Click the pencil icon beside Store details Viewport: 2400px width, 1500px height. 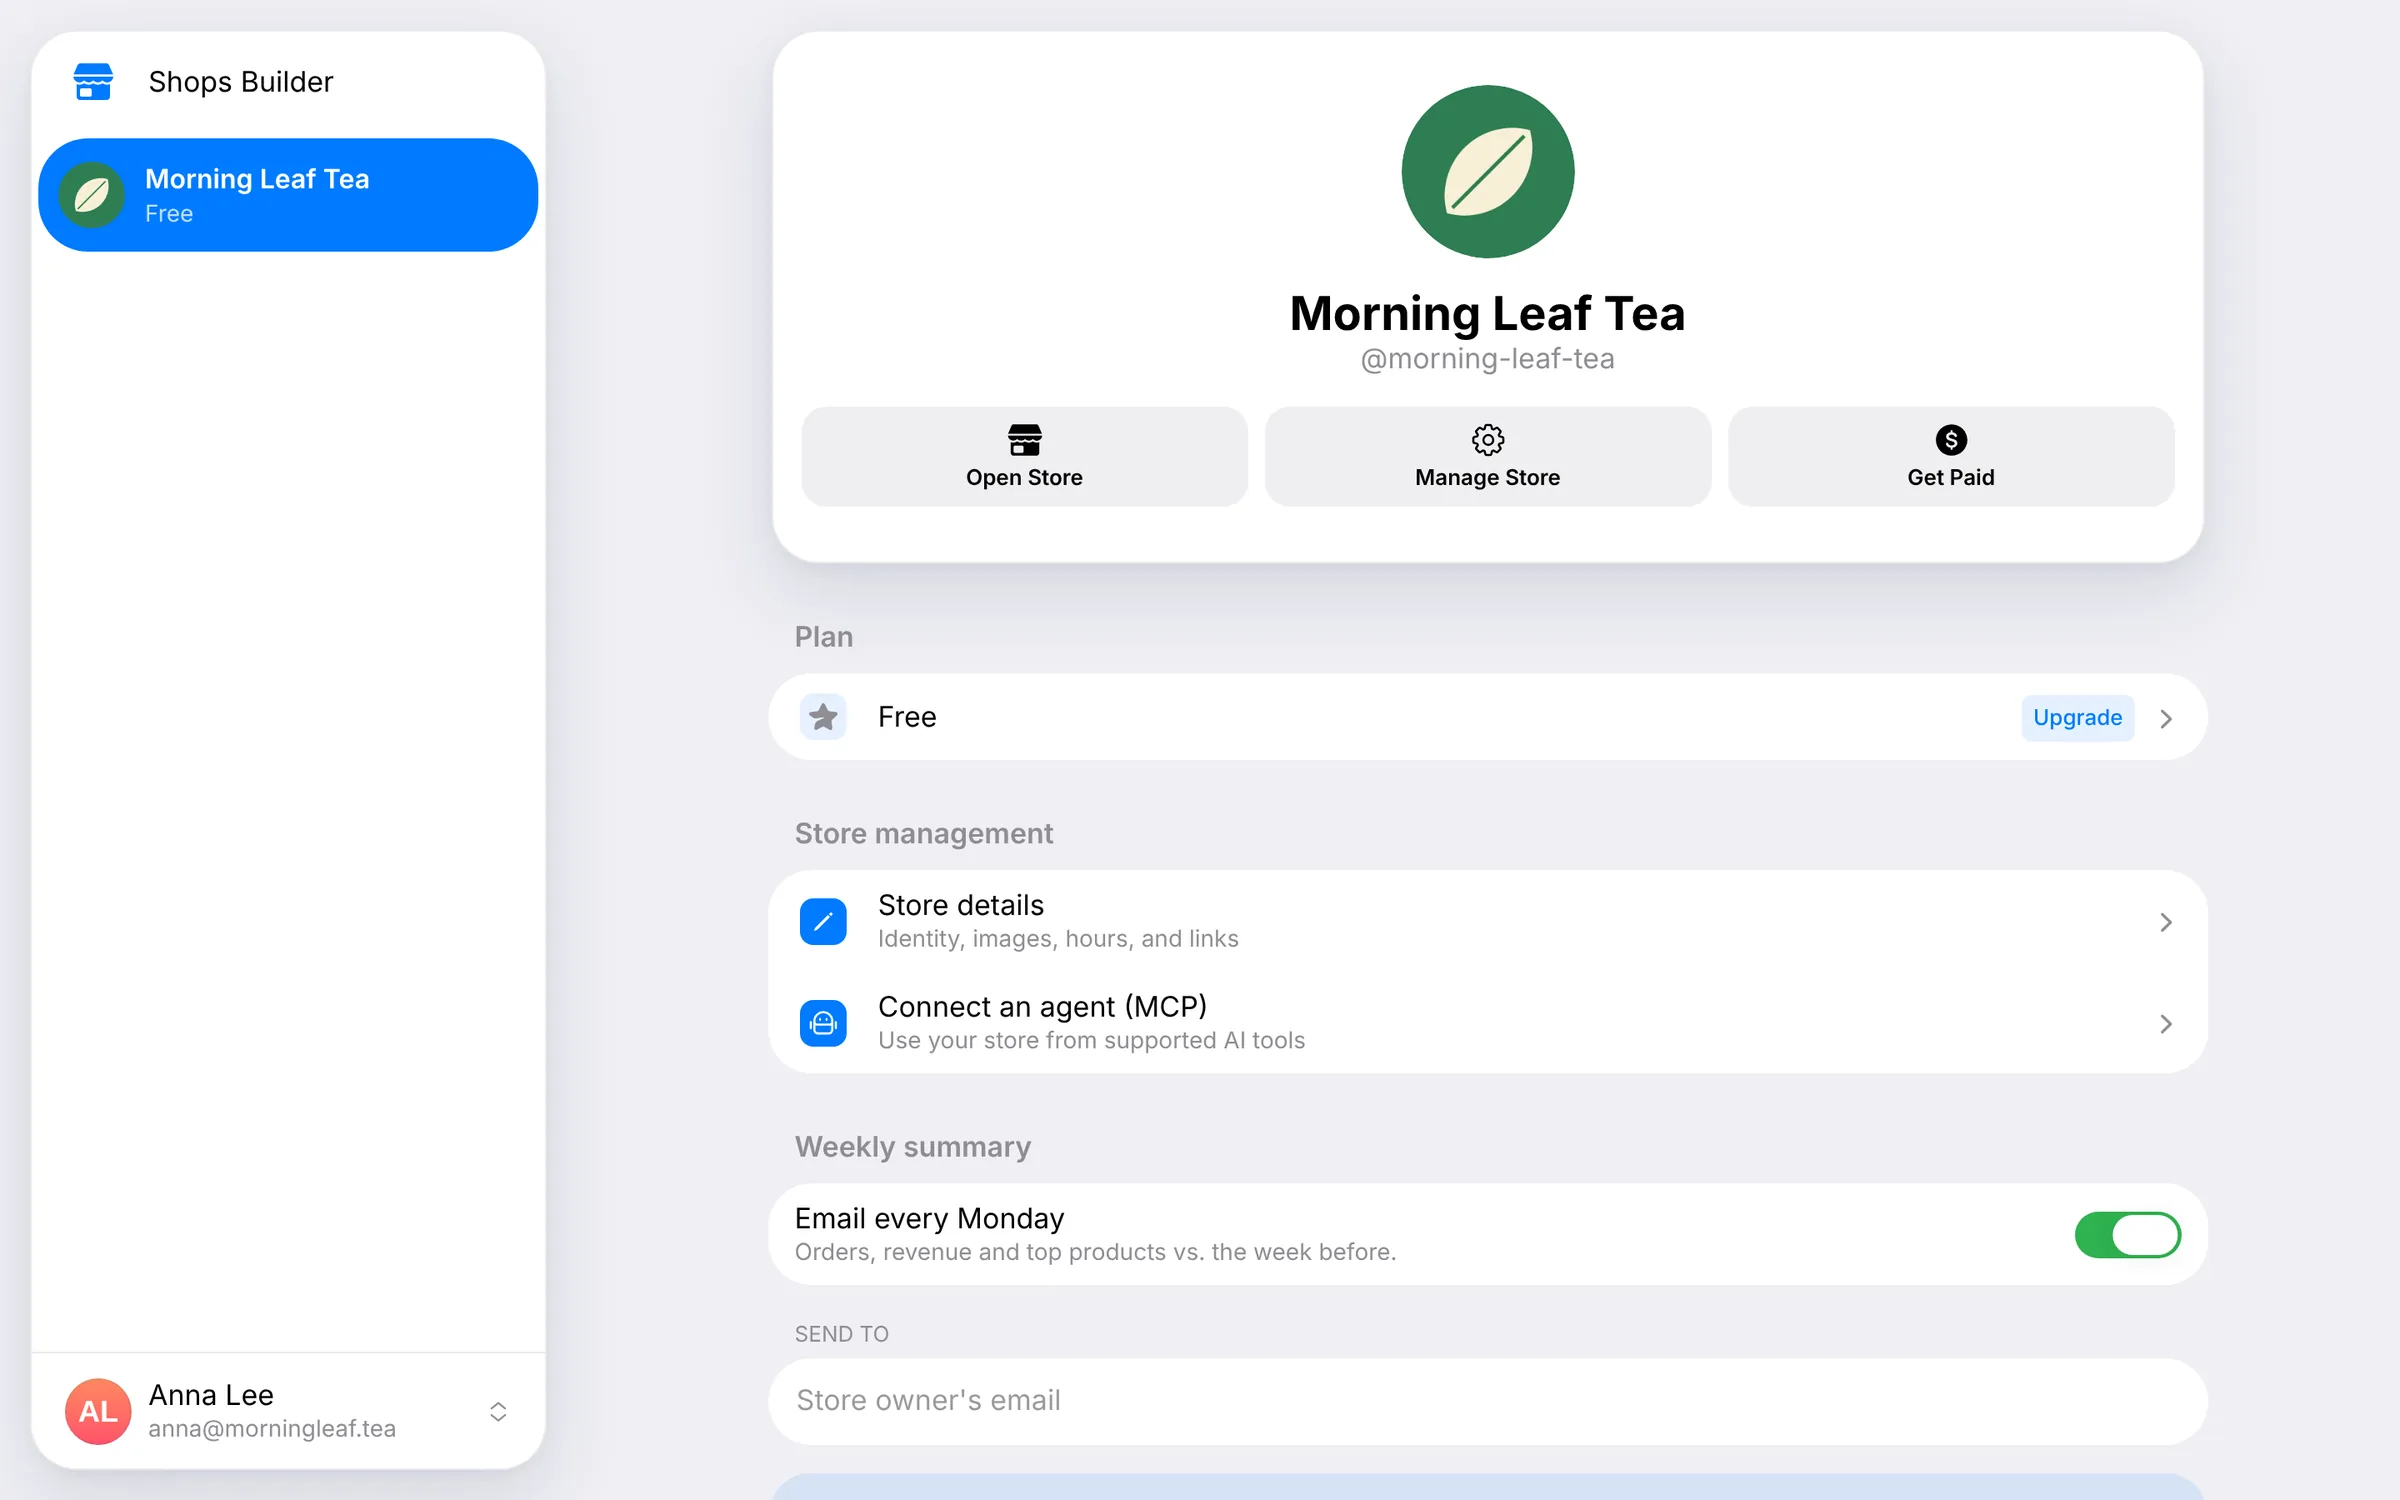coord(823,922)
